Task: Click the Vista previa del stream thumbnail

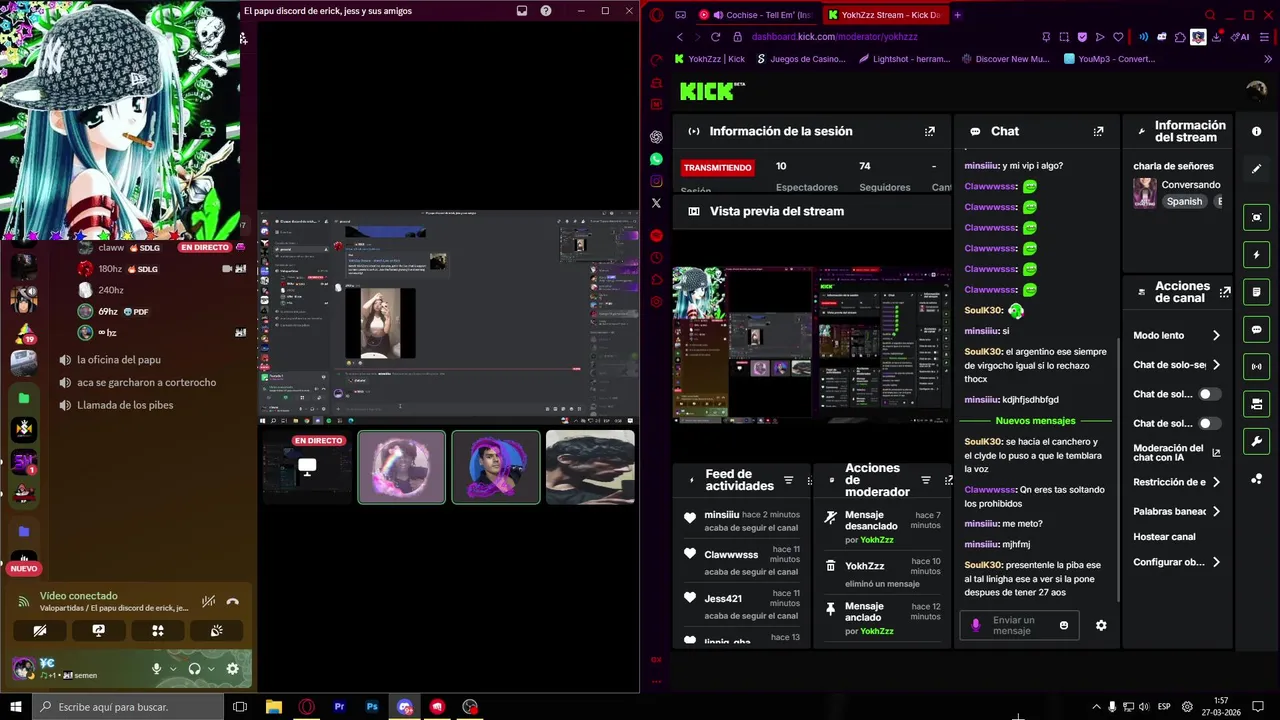Action: pos(811,345)
